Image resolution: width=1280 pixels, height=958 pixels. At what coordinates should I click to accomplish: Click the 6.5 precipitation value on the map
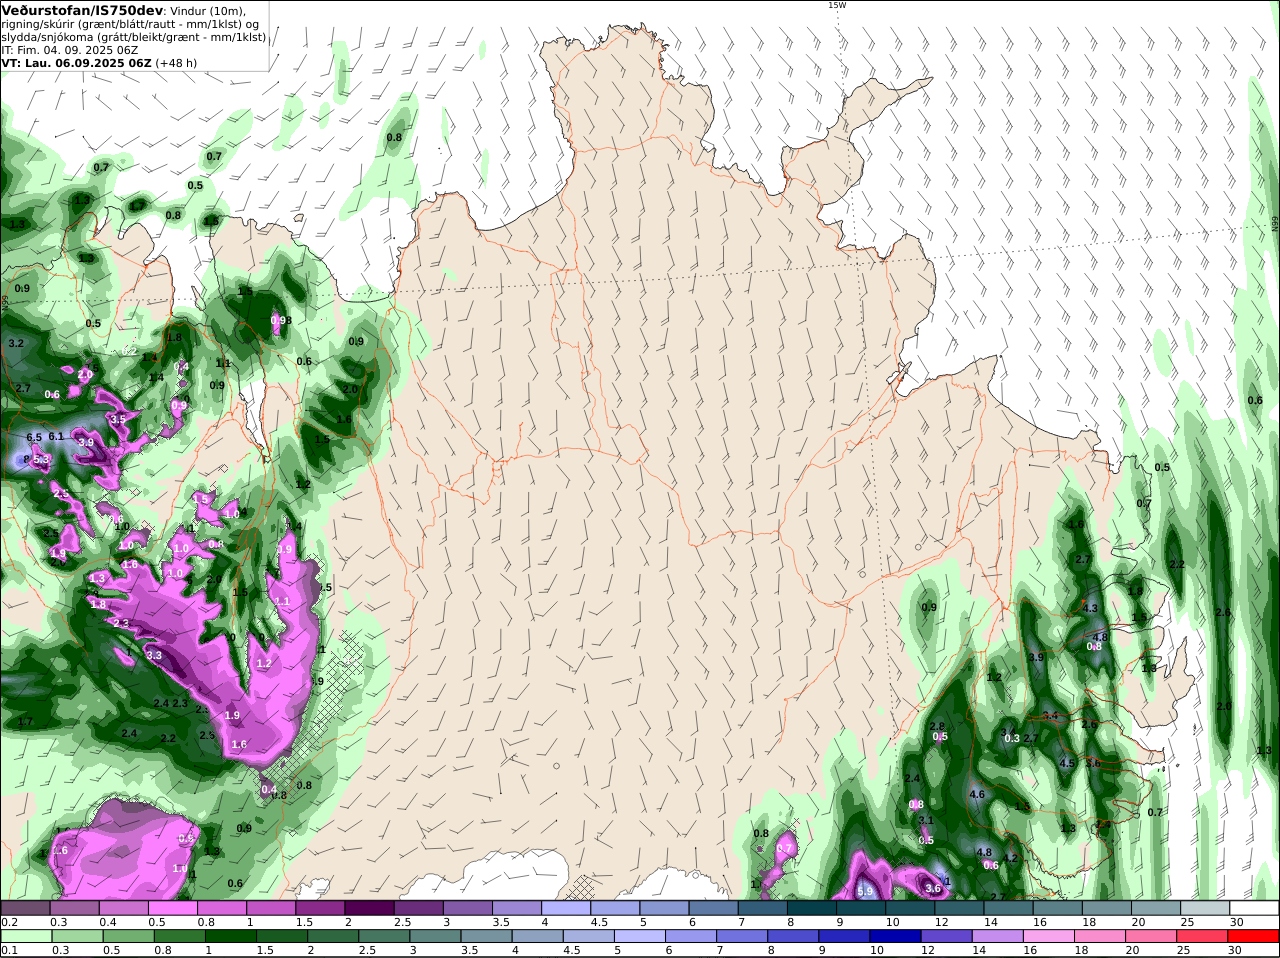click(x=34, y=437)
